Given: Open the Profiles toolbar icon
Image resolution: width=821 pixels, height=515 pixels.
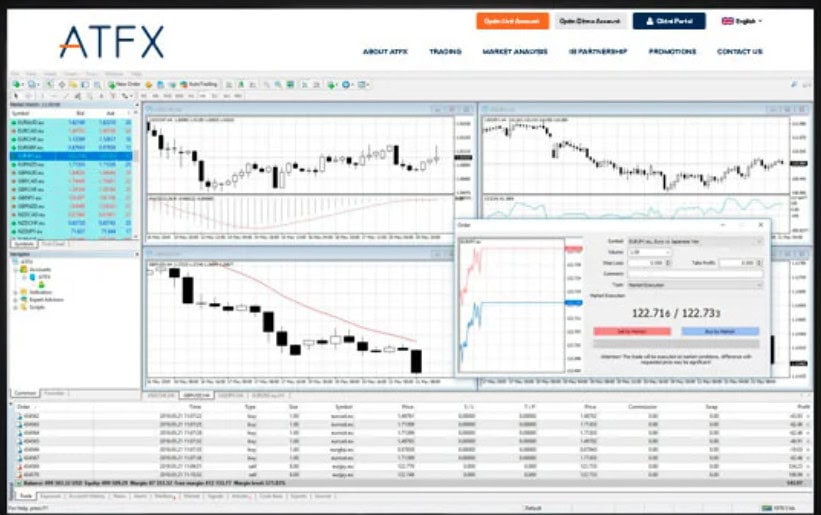Looking at the screenshot, I should click(32, 84).
